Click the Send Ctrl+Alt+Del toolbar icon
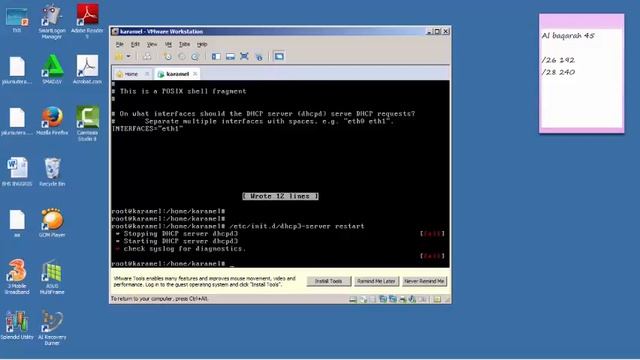 coord(147,56)
